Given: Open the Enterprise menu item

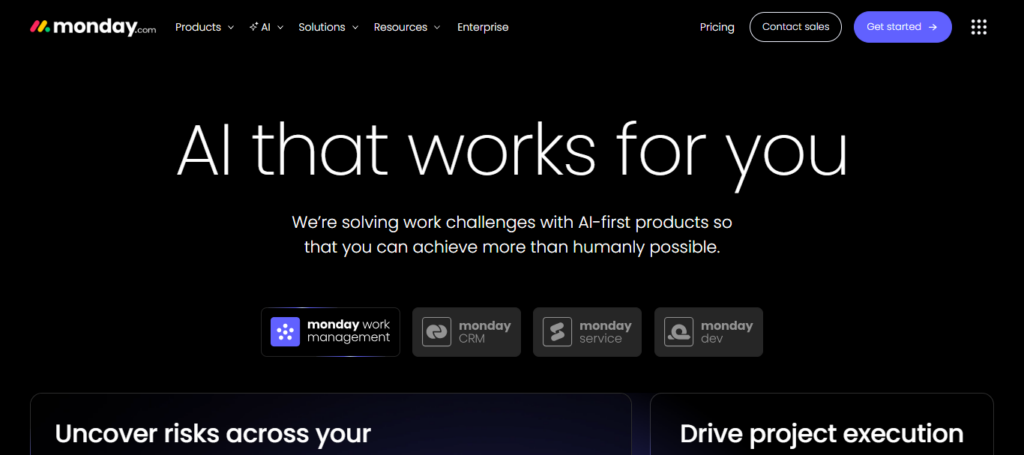Looking at the screenshot, I should tap(483, 27).
